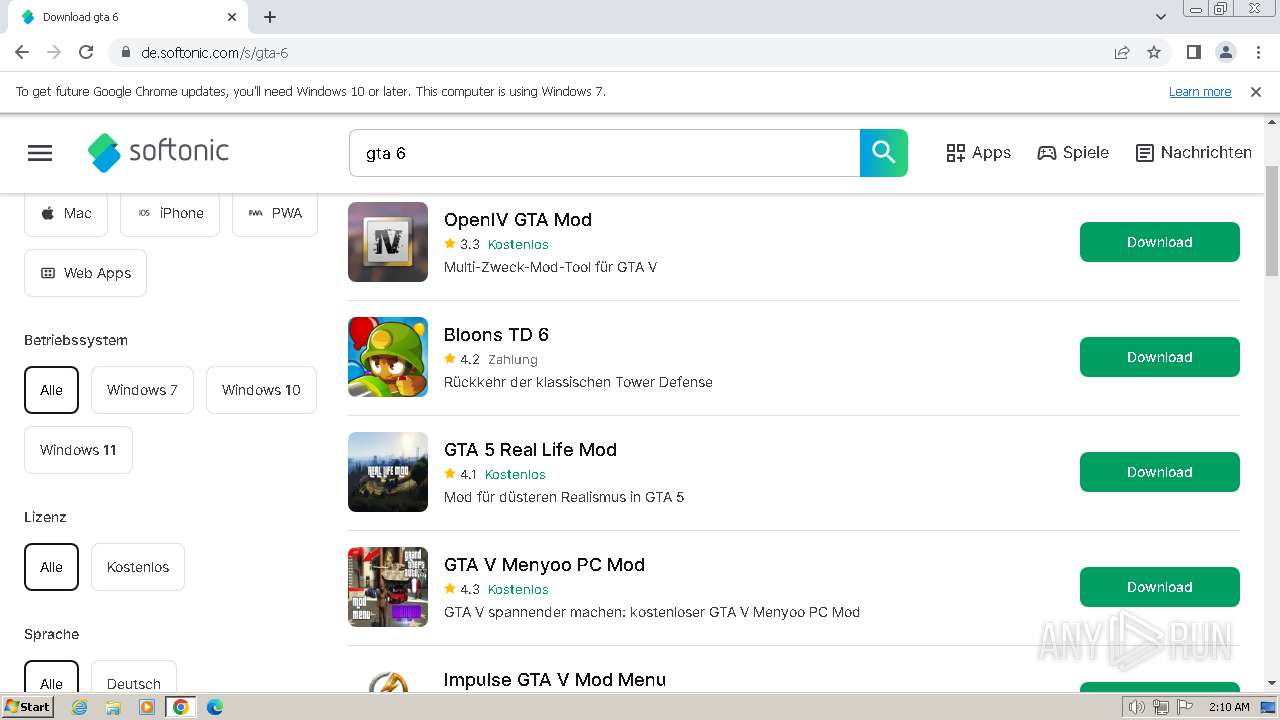Open the Spiele section
Image resolution: width=1280 pixels, height=720 pixels.
tap(1073, 153)
